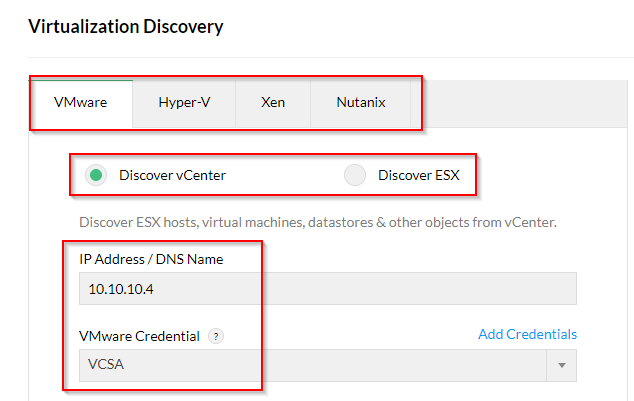Select the Discover vCenter radio button
Viewport: 634px width, 401px height.
(x=96, y=175)
